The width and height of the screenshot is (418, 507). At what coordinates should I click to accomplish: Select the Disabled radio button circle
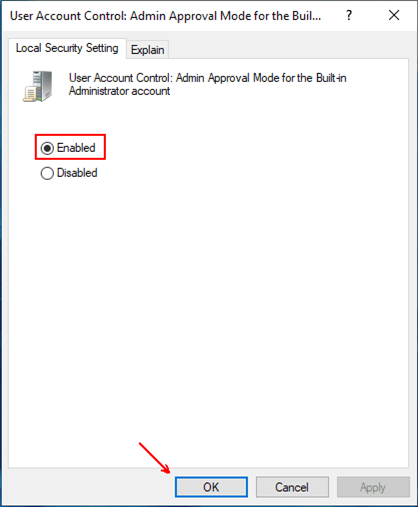pyautogui.click(x=47, y=173)
